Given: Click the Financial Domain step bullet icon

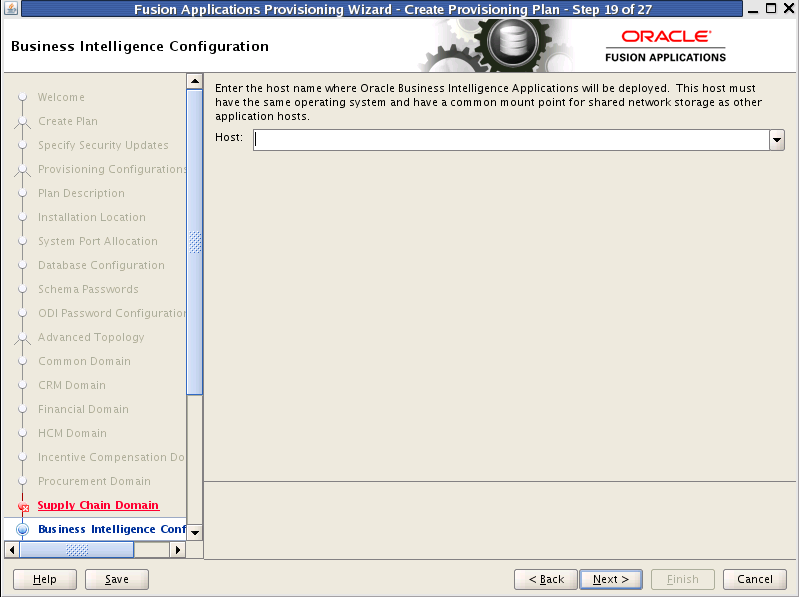Looking at the screenshot, I should coord(22,409).
